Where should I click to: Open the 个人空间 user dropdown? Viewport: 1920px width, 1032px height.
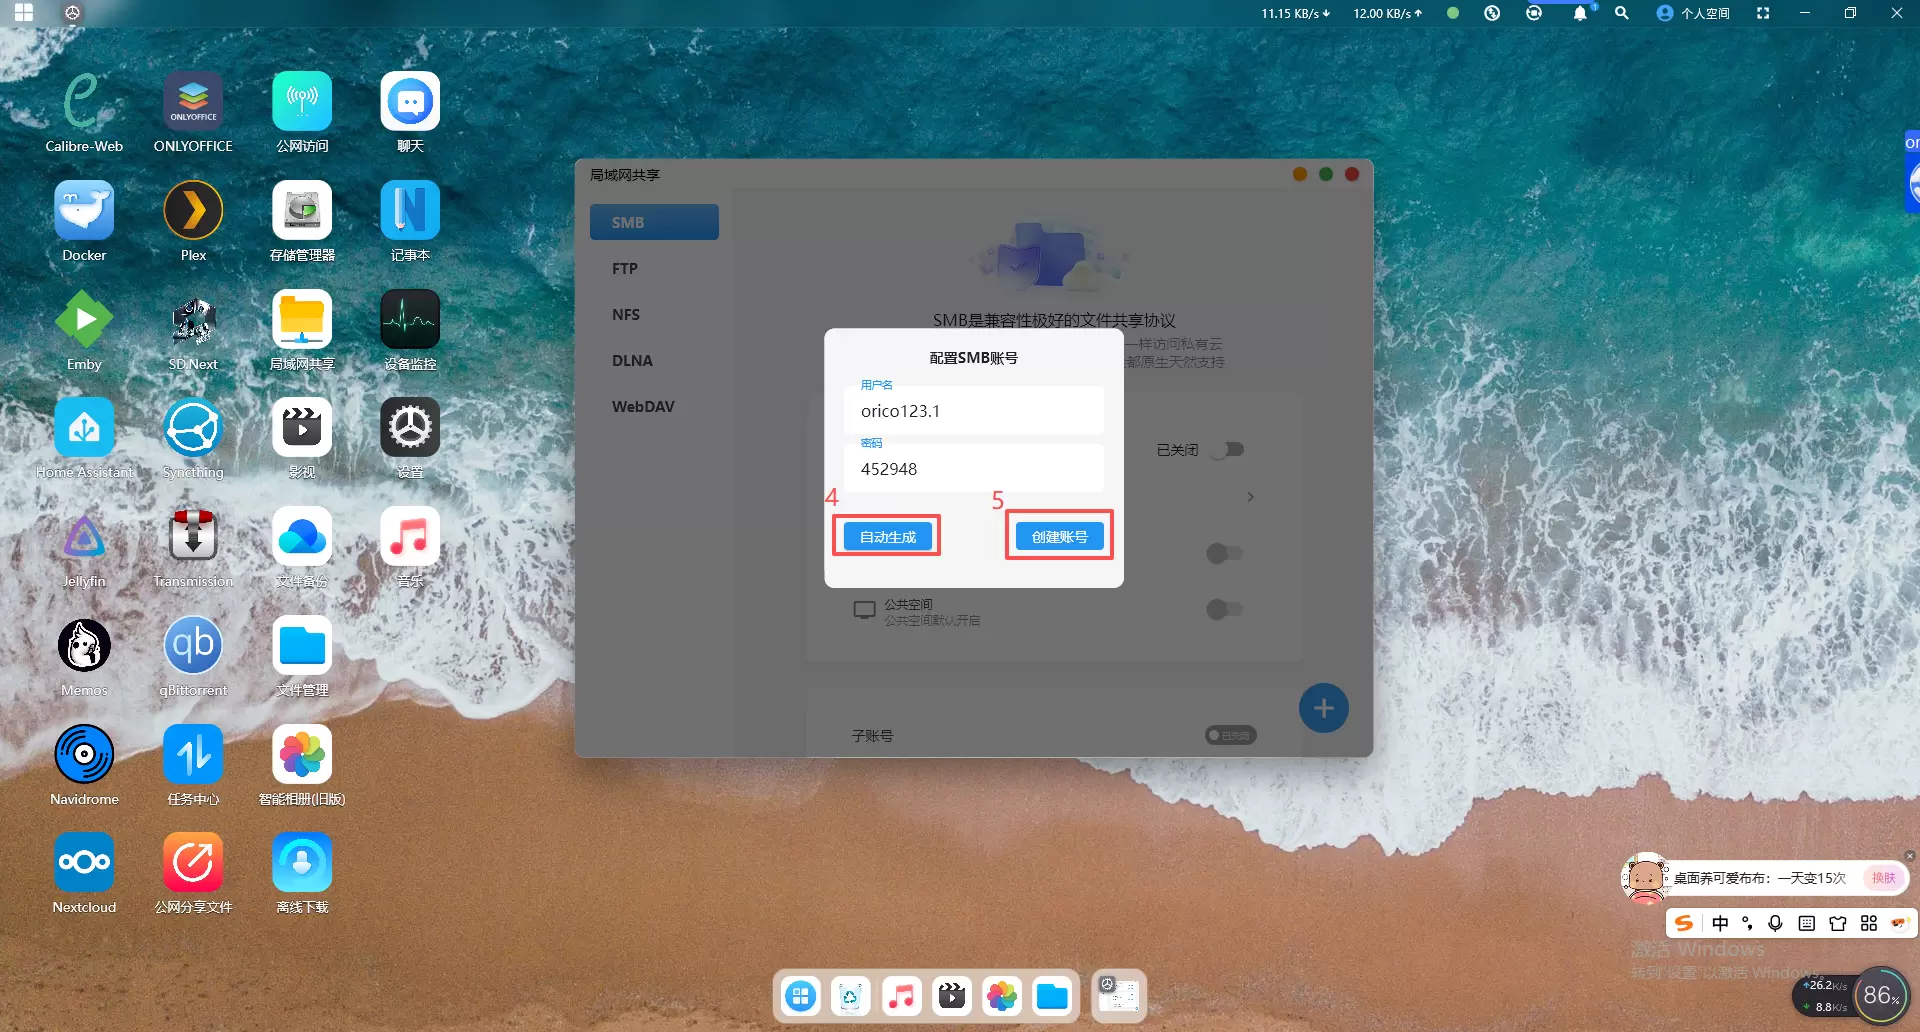point(1694,13)
